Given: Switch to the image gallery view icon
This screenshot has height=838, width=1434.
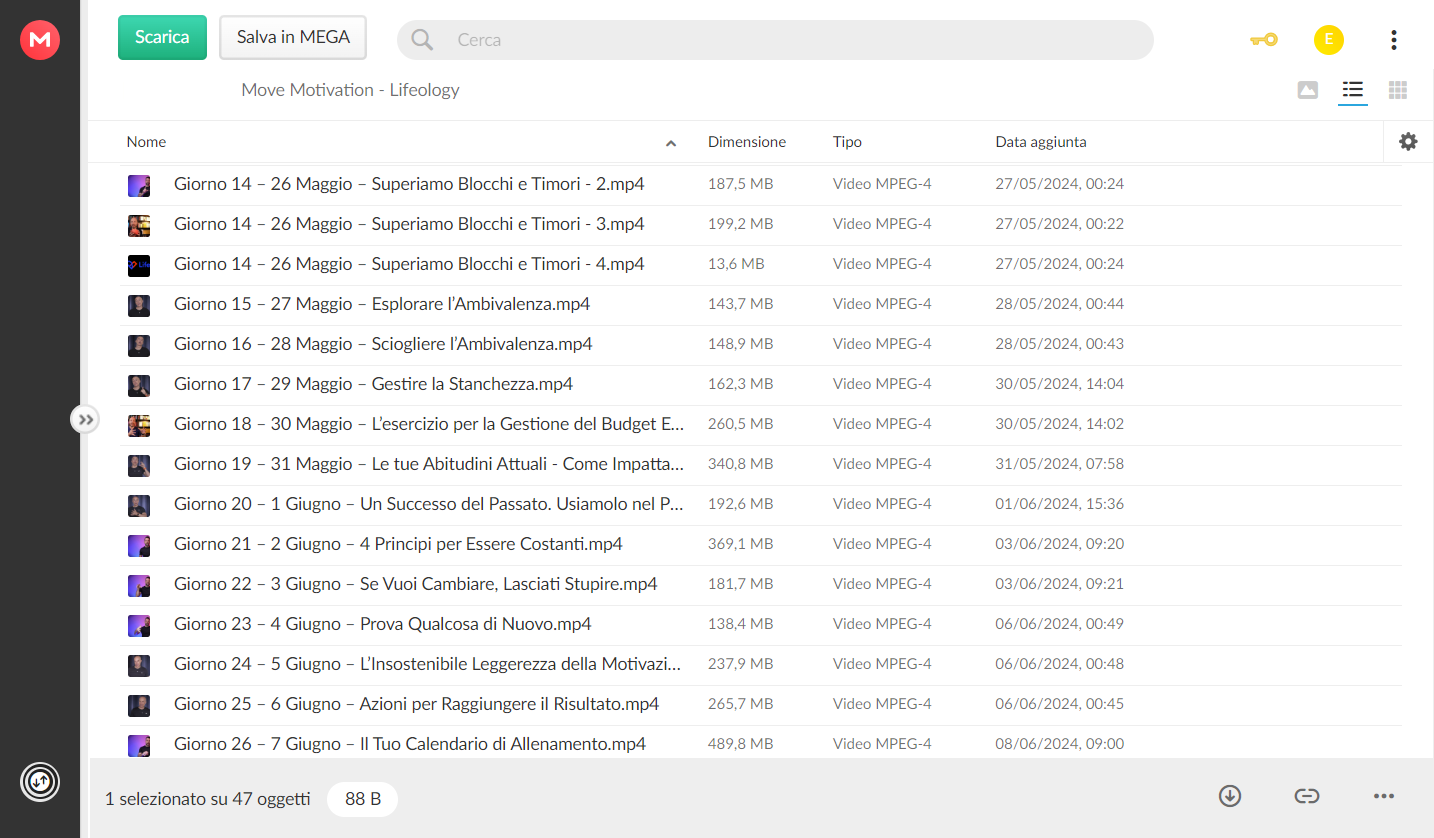Looking at the screenshot, I should 1308,90.
